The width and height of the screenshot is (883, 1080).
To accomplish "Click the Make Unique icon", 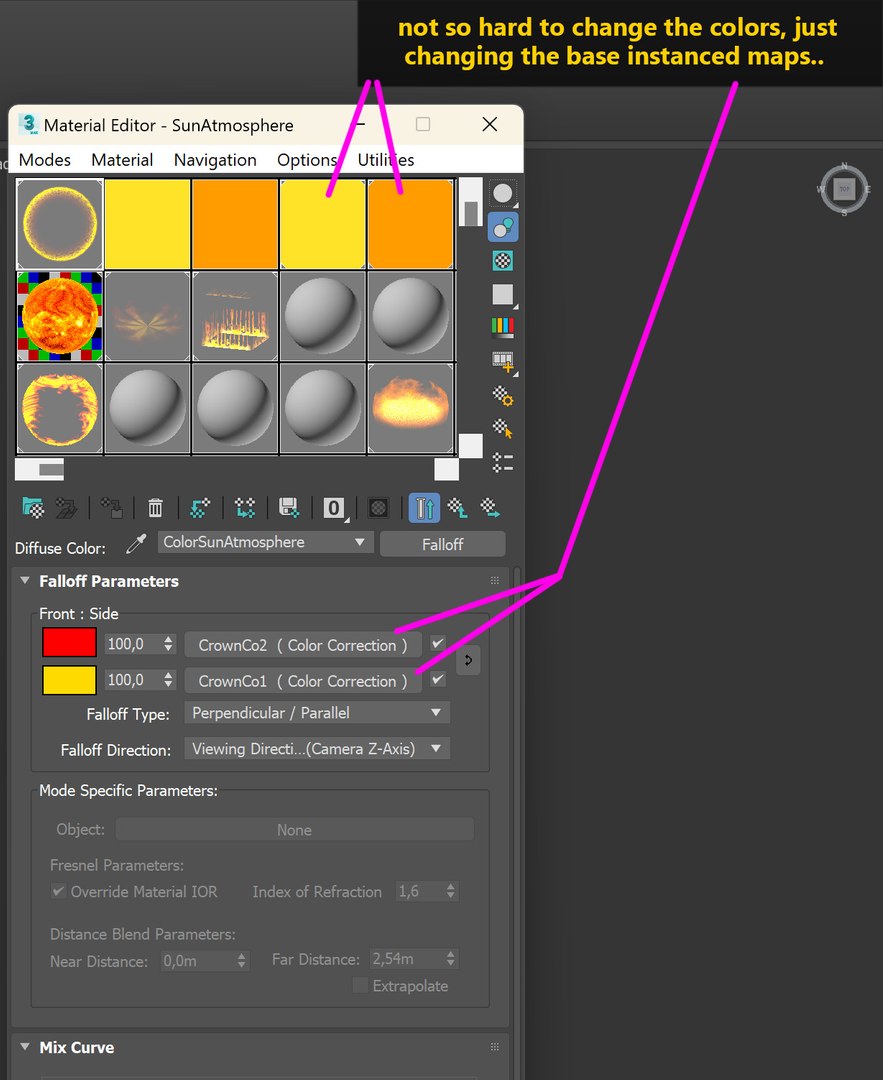I will click(x=245, y=508).
